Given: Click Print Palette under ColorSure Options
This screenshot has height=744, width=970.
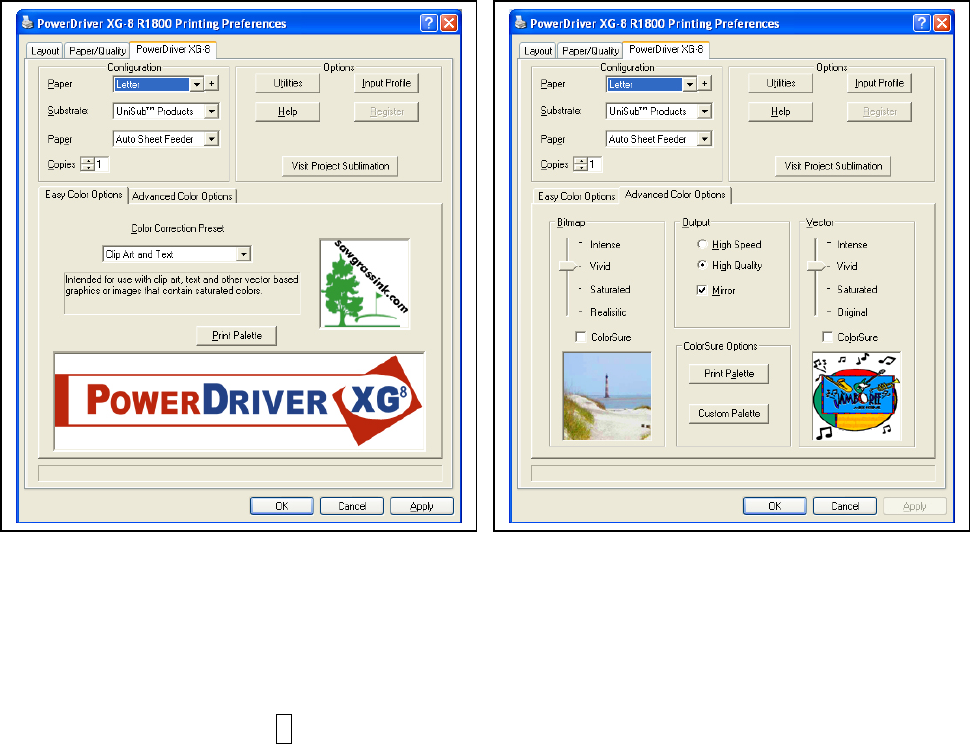Looking at the screenshot, I should pyautogui.click(x=729, y=374).
